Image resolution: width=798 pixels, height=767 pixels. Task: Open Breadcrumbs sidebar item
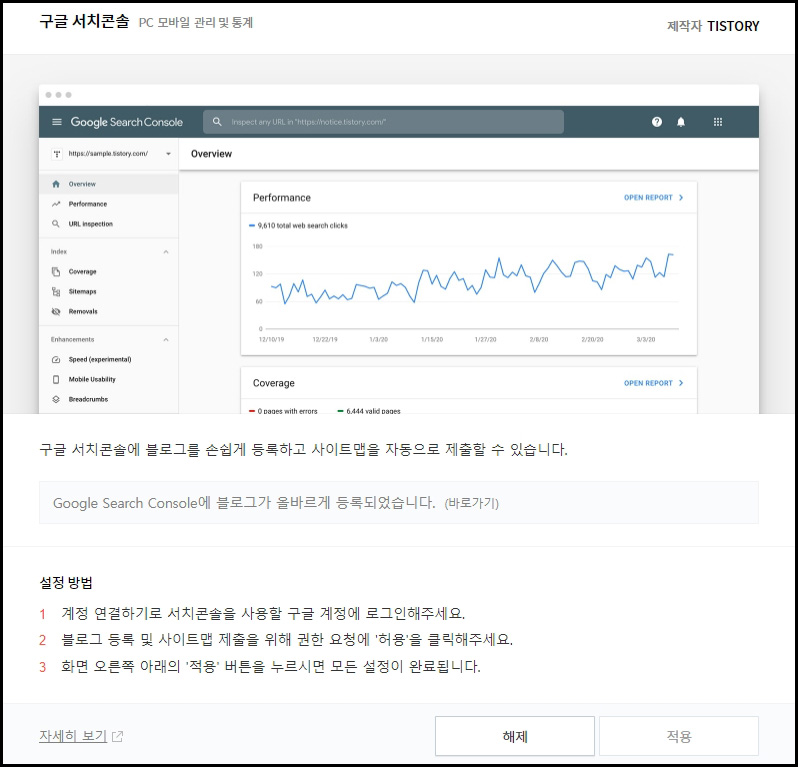pyautogui.click(x=108, y=399)
